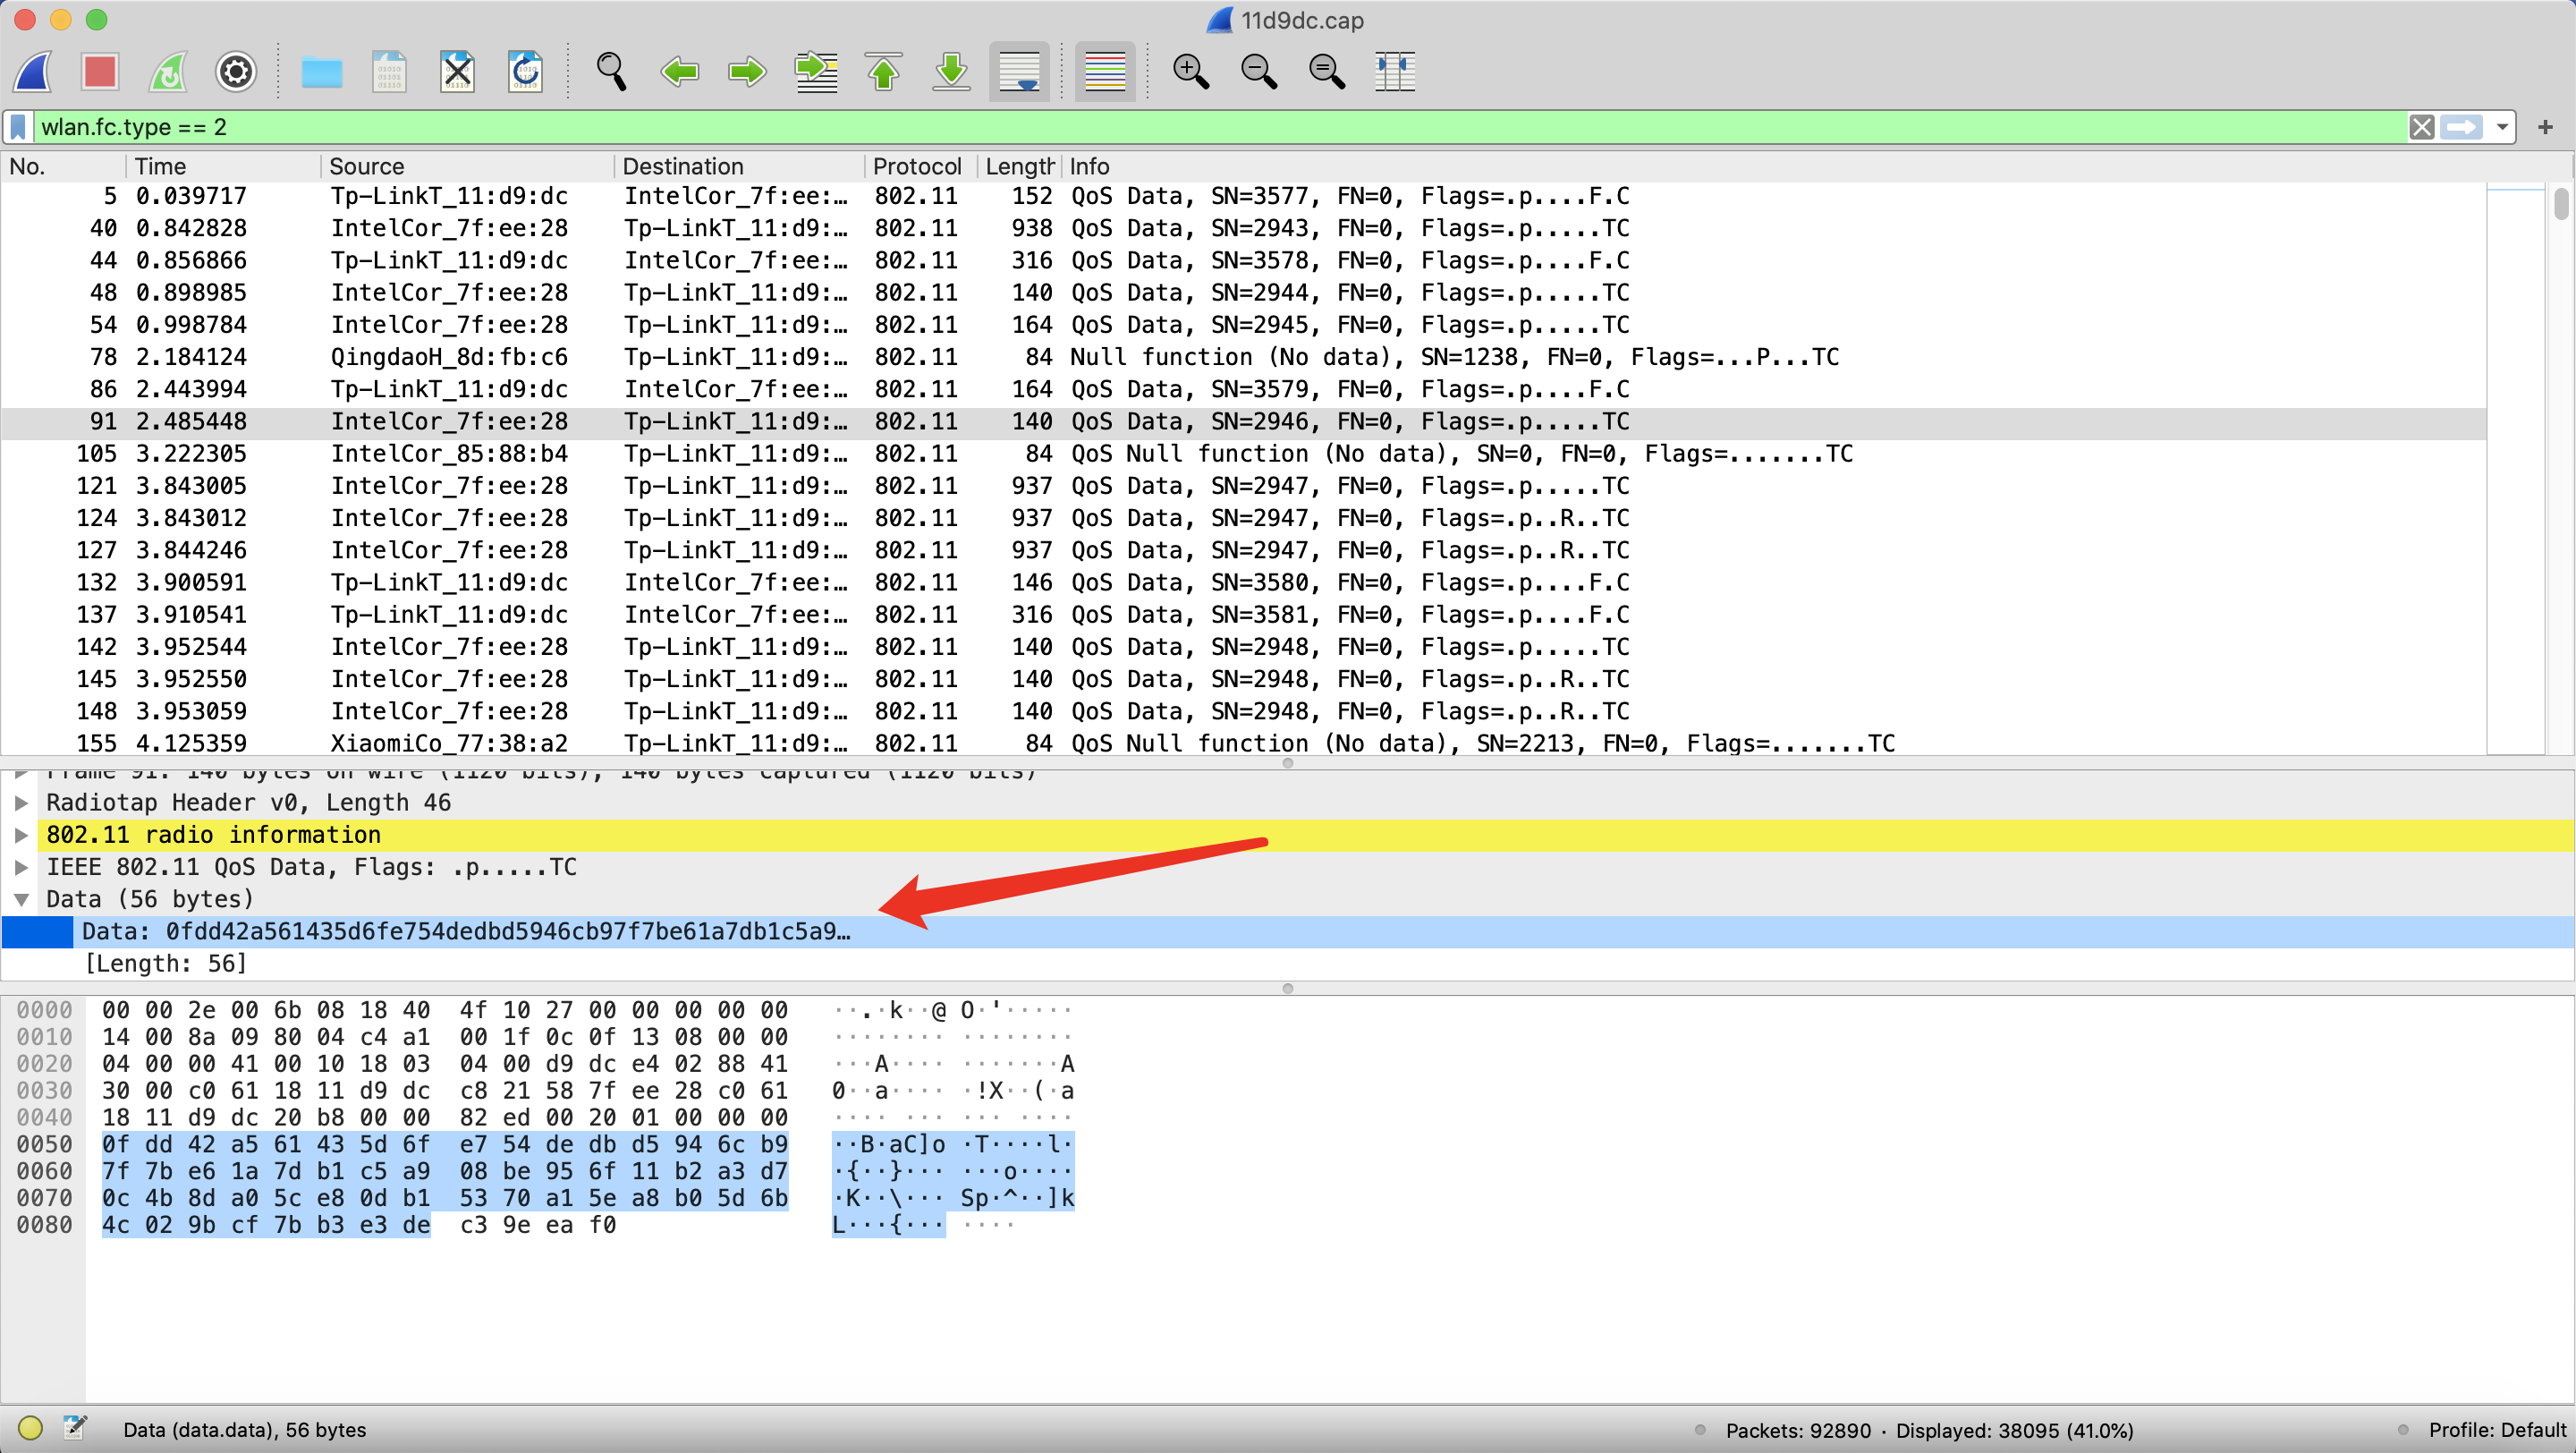Collapse the Data (56 bytes) section

[21, 899]
